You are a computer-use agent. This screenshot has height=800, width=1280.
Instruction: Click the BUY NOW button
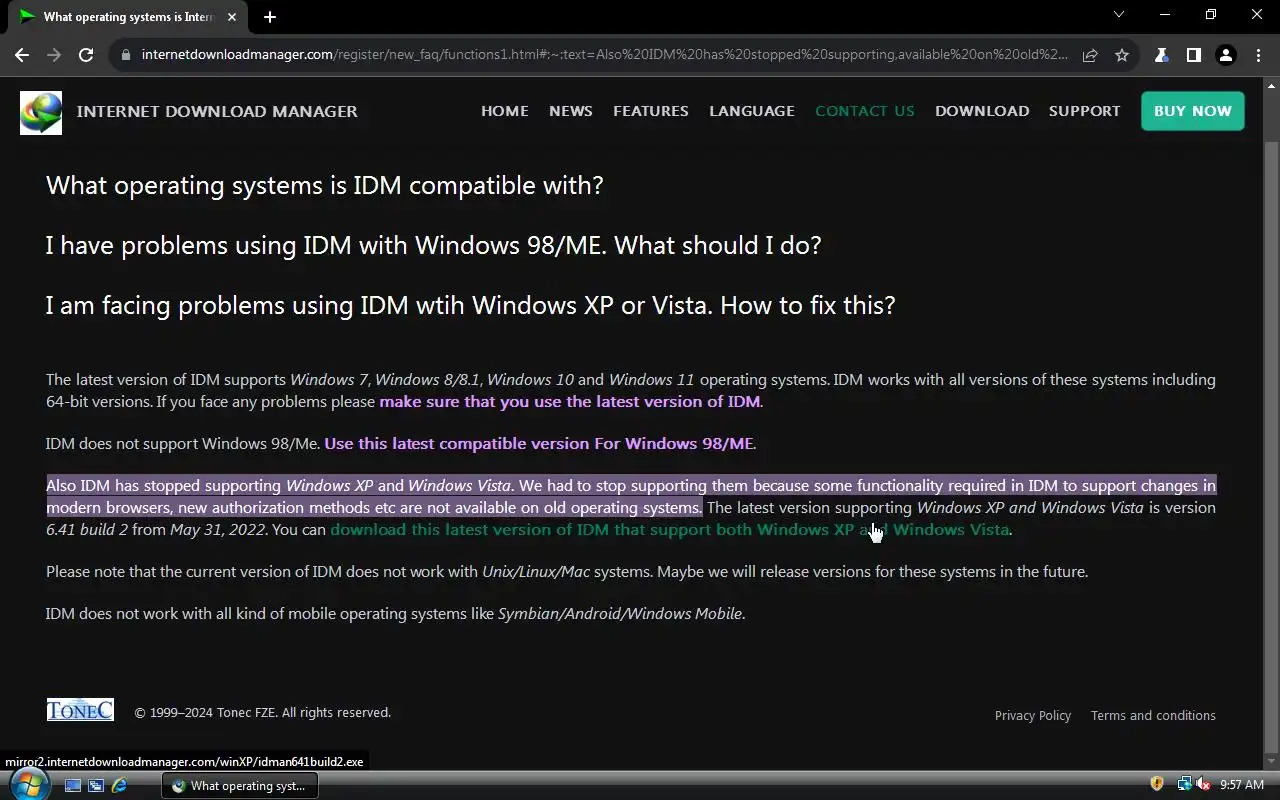[x=1193, y=111]
